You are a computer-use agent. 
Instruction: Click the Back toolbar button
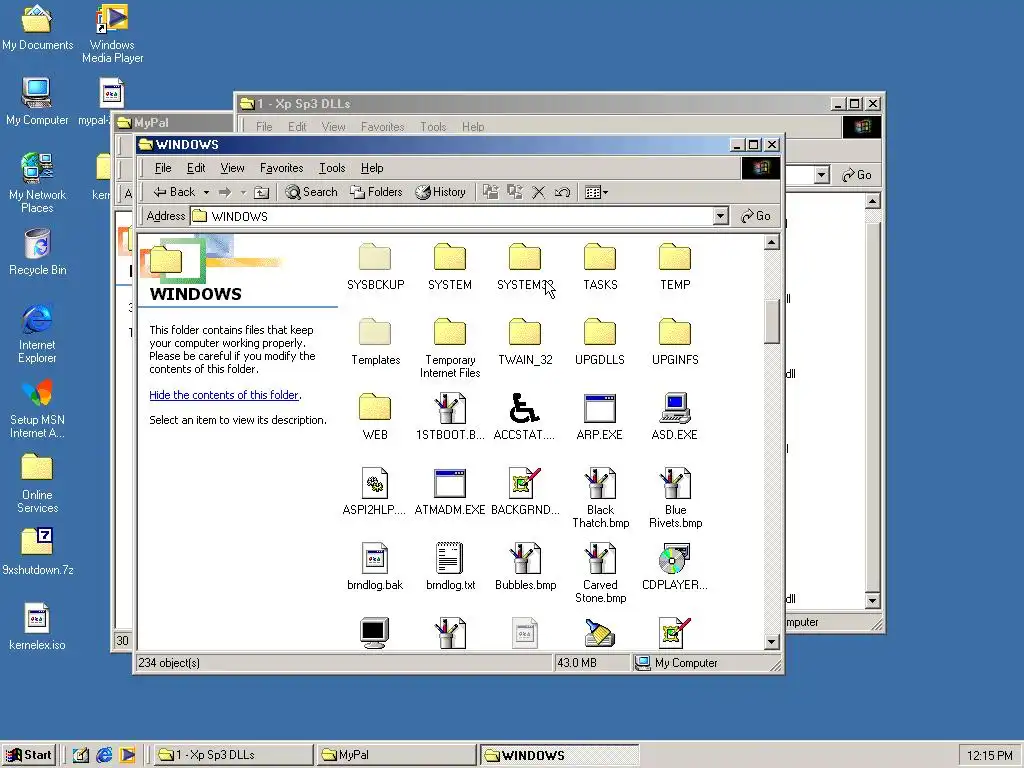(x=174, y=192)
